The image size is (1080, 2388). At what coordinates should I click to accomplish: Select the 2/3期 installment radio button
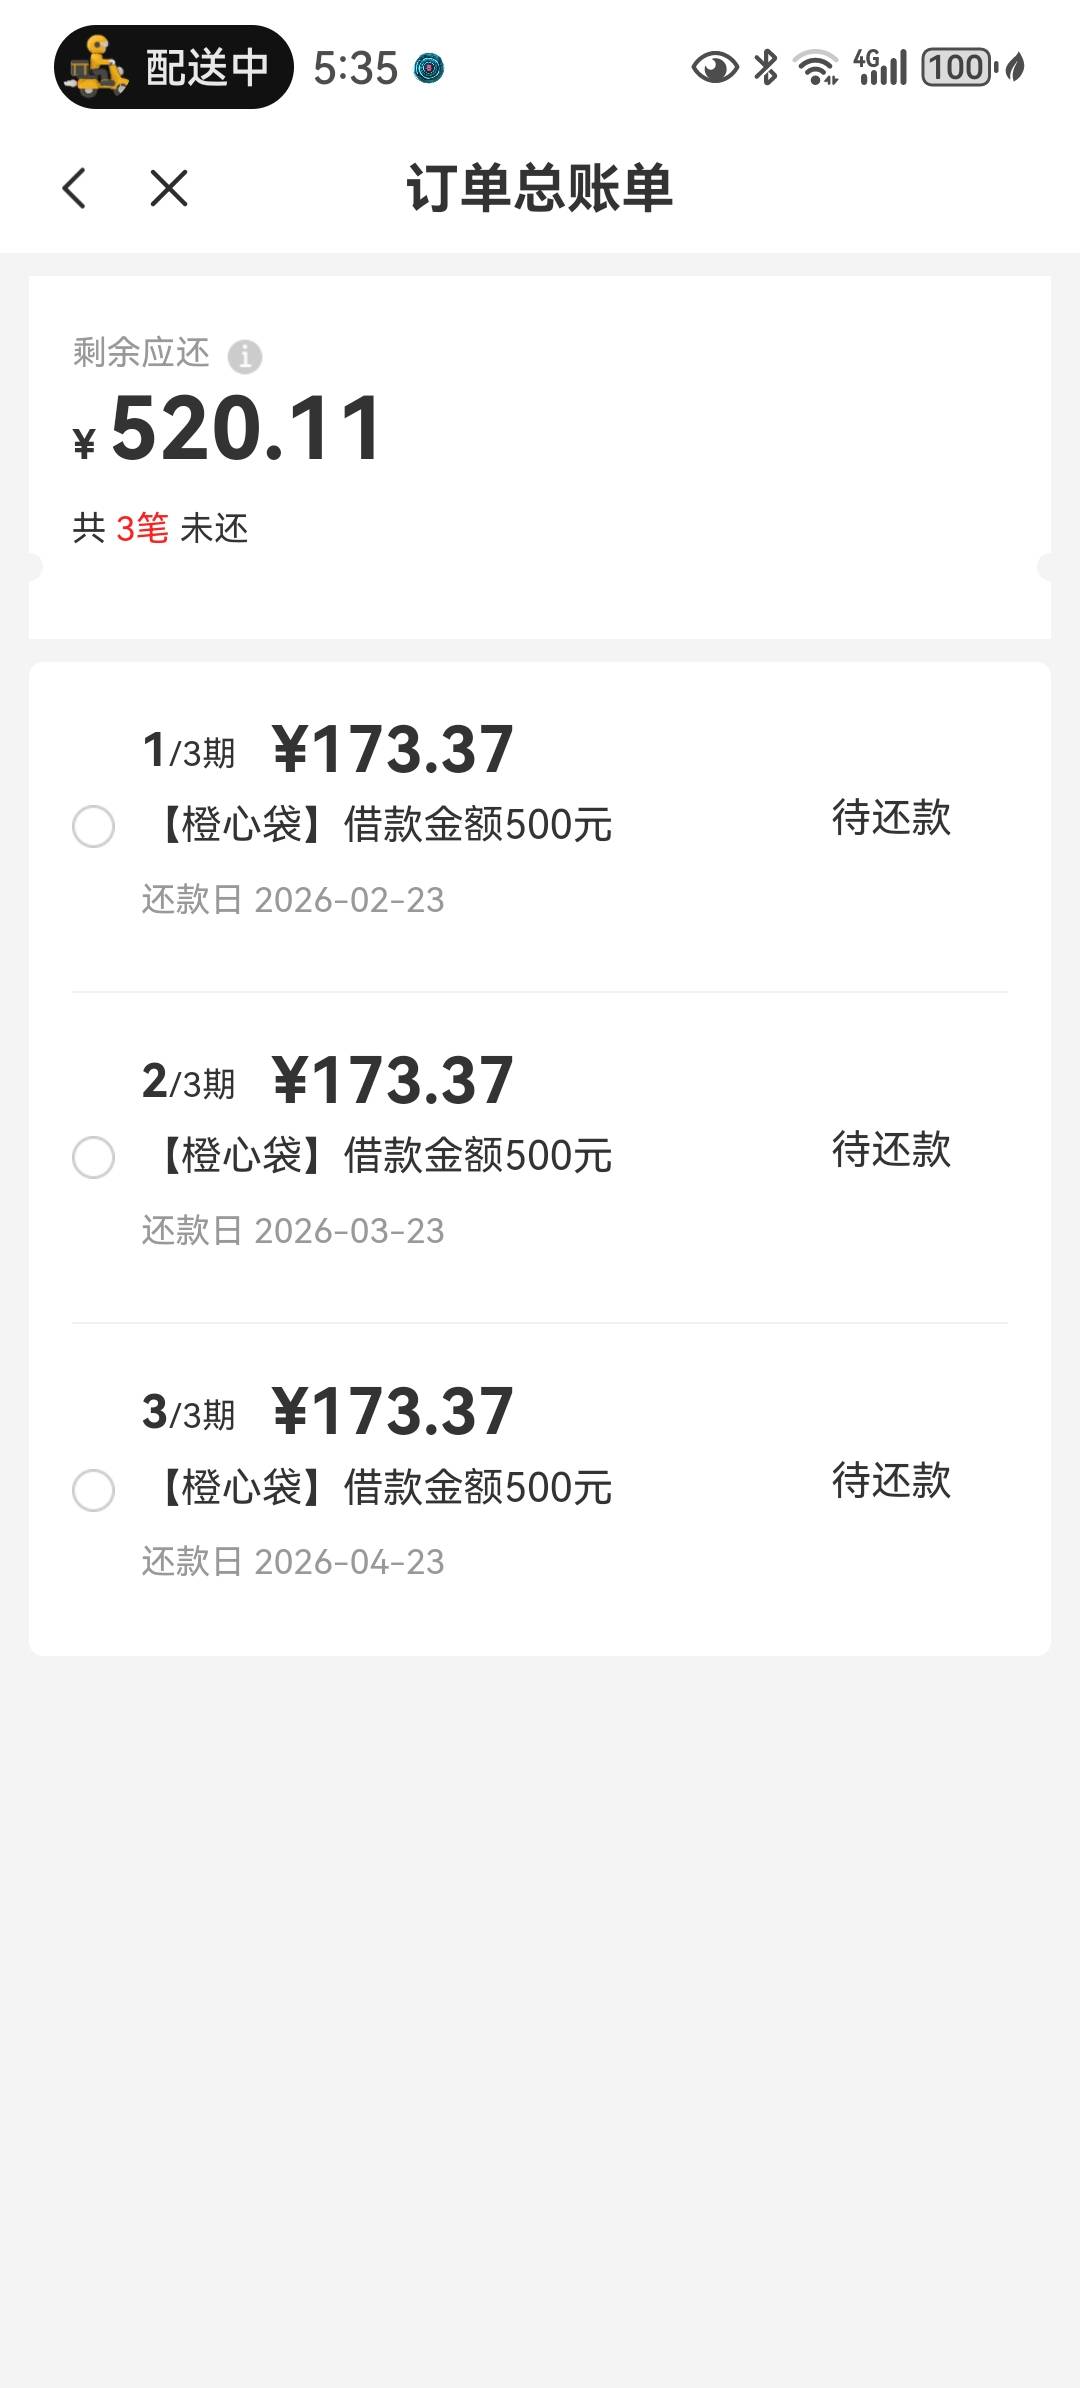(x=94, y=1158)
